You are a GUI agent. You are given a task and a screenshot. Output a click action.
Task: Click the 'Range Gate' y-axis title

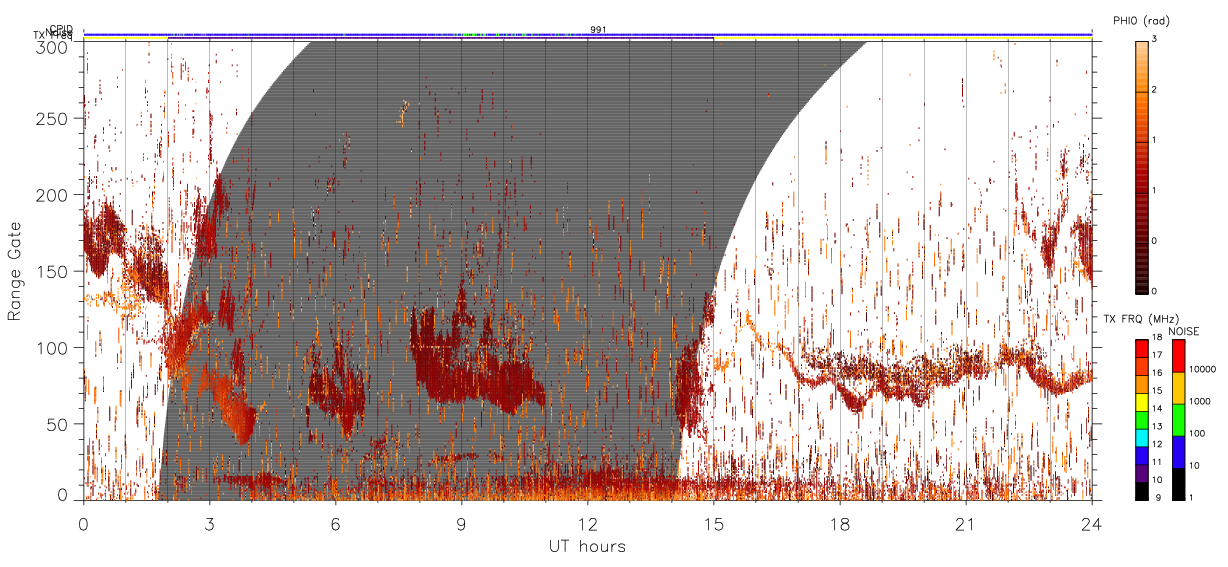click(15, 271)
